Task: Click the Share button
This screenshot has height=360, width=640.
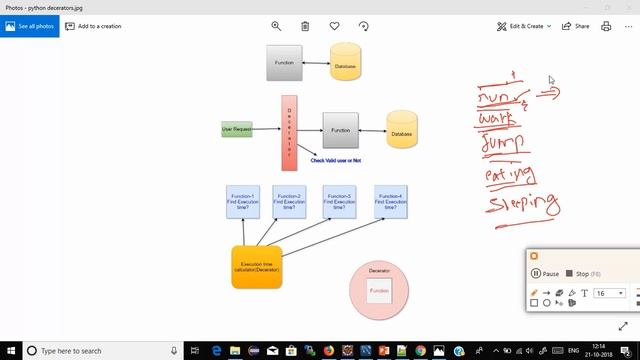Action: (x=576, y=26)
